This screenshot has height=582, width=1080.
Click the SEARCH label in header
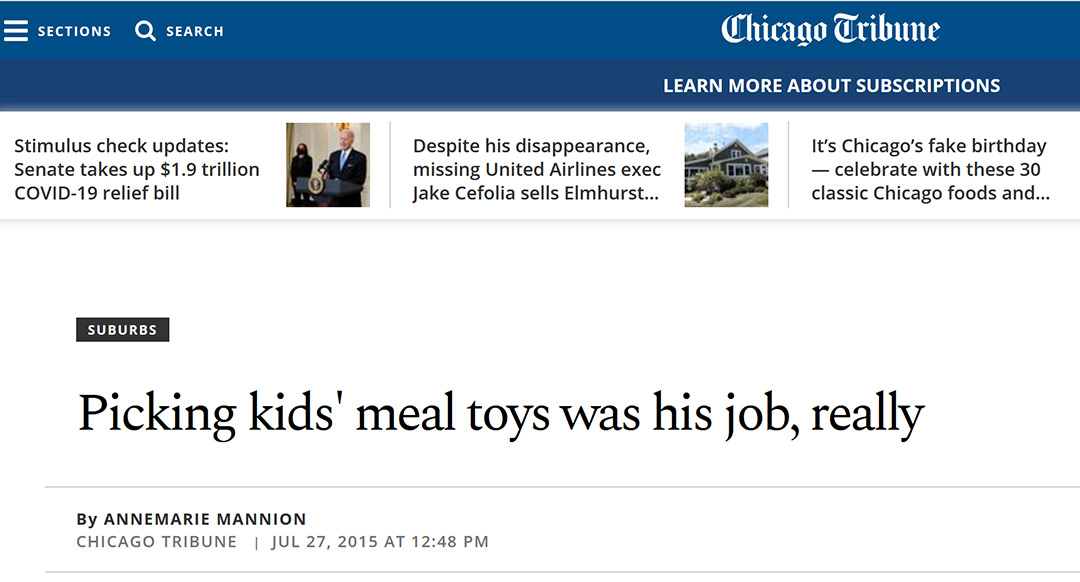pyautogui.click(x=195, y=31)
